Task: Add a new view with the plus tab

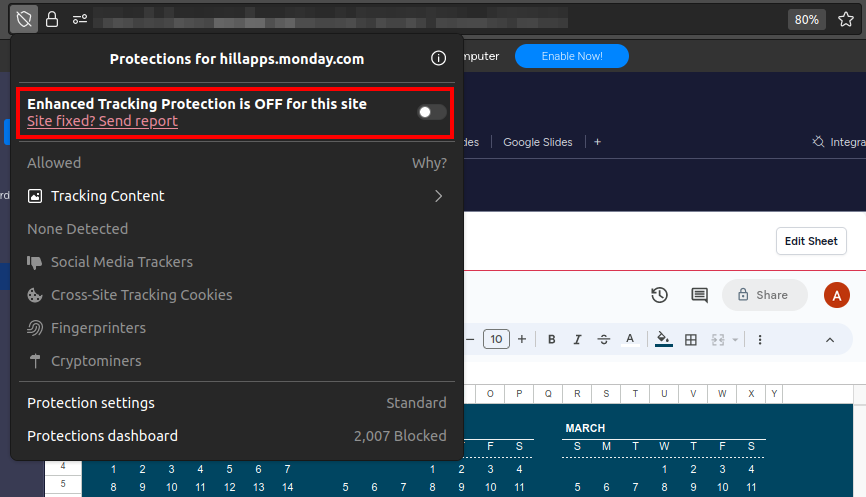Action: (598, 142)
